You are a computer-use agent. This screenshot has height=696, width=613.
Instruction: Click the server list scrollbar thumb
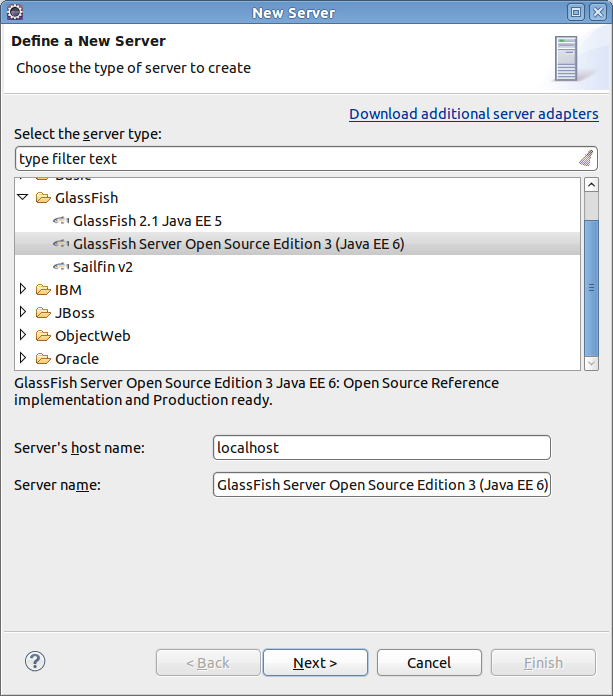coord(591,288)
